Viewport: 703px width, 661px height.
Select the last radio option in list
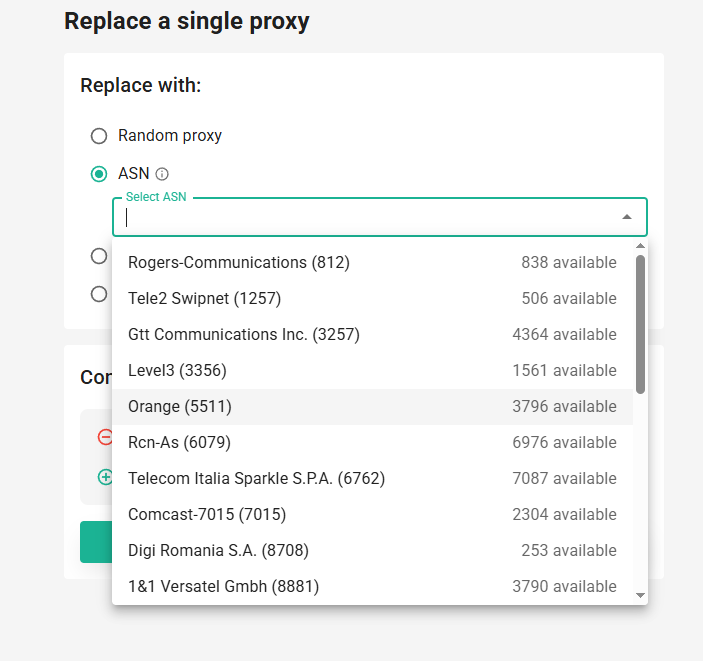pos(99,295)
